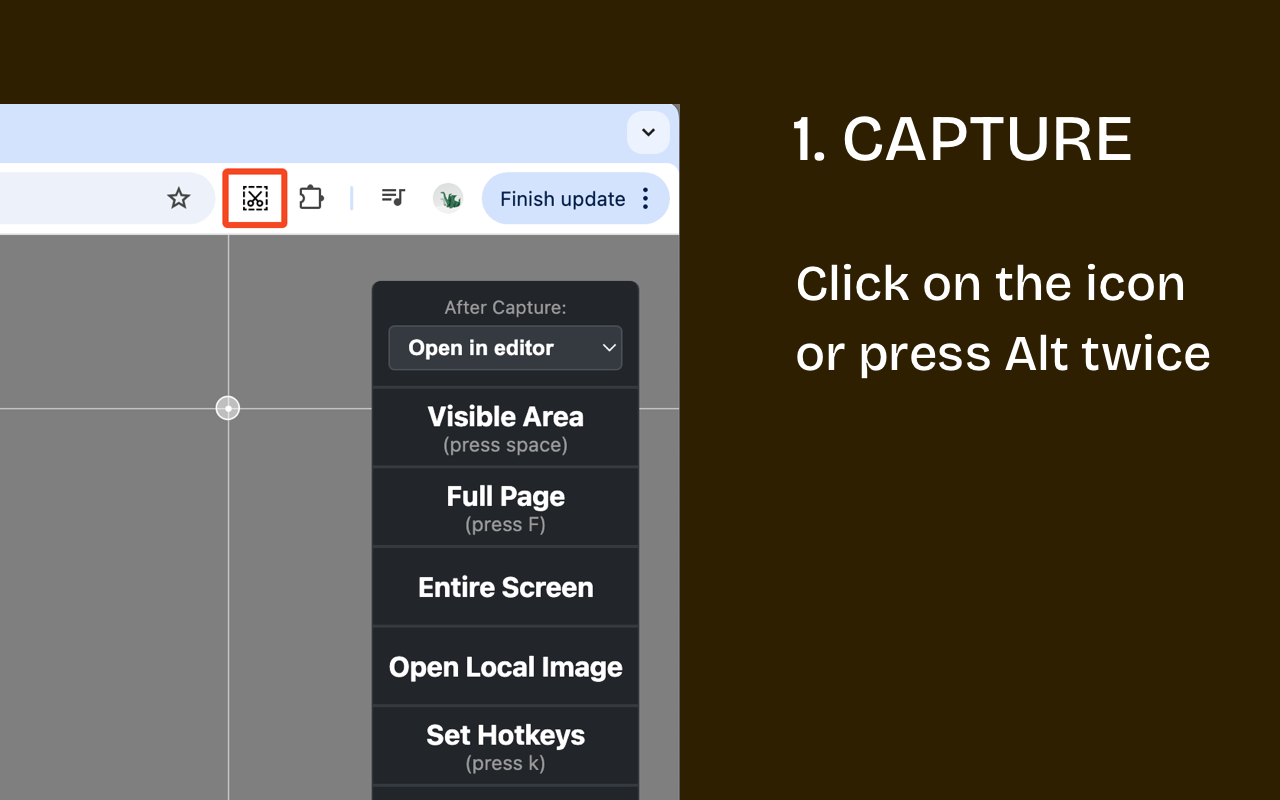1280x800 pixels.
Task: Expand the chevron at the top-right blue bar
Action: pyautogui.click(x=648, y=132)
